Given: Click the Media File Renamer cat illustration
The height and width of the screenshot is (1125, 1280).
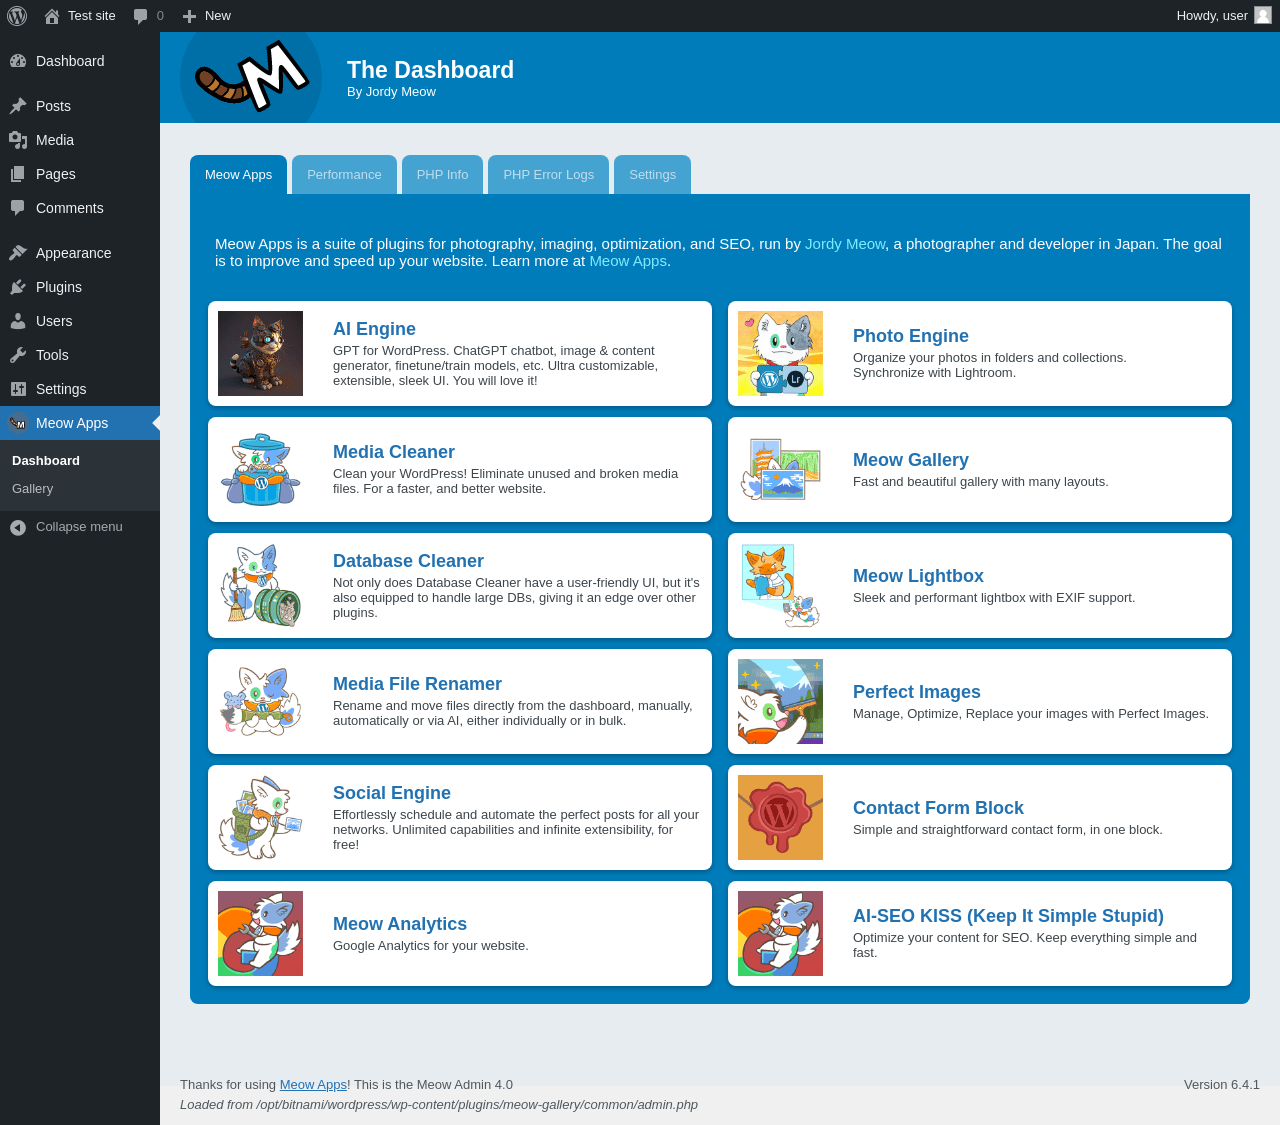Looking at the screenshot, I should (260, 701).
